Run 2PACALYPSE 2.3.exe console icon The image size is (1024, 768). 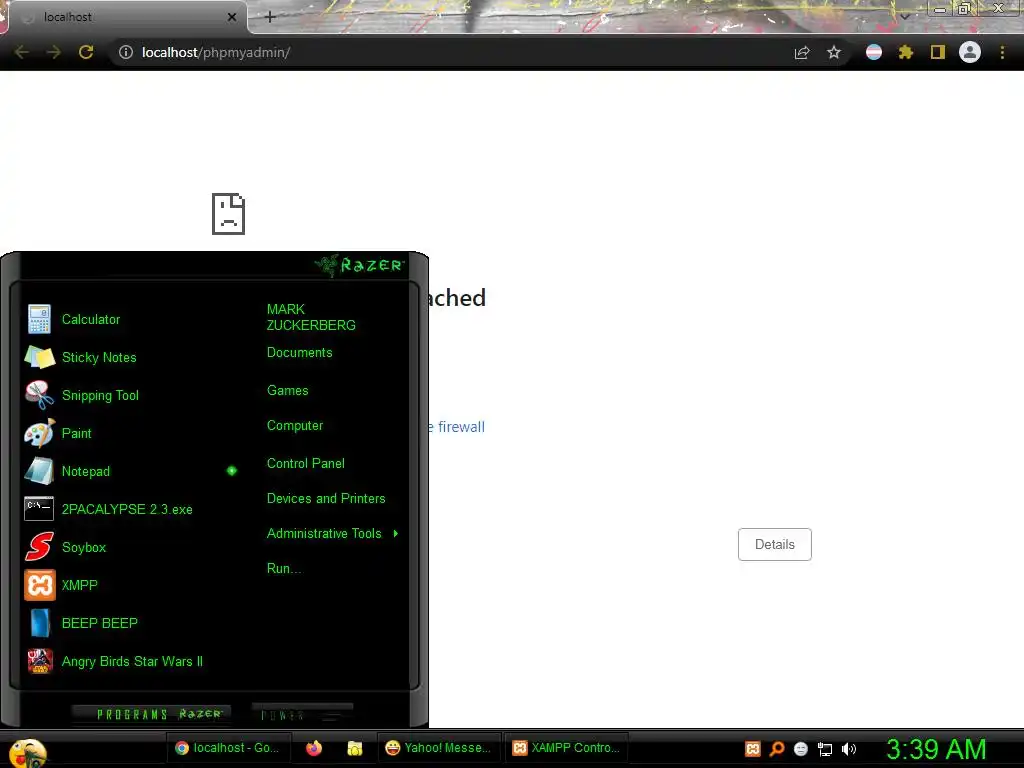39,509
